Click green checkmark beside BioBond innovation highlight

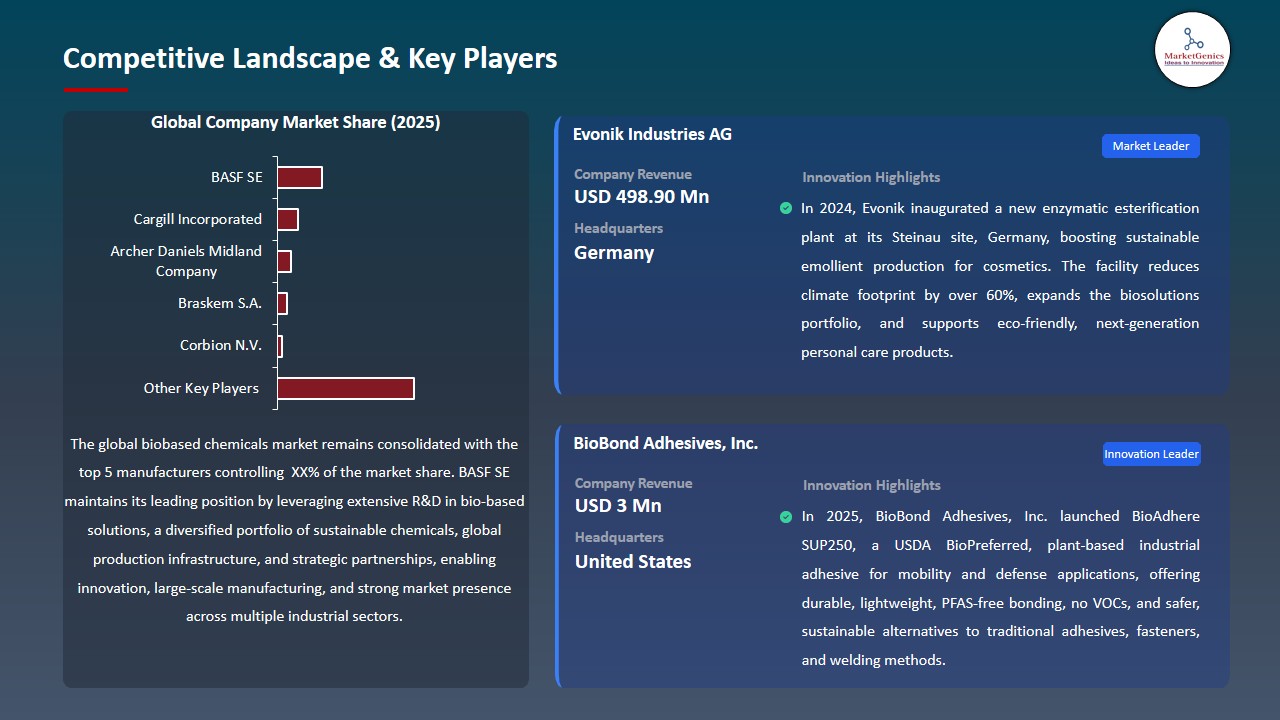786,517
